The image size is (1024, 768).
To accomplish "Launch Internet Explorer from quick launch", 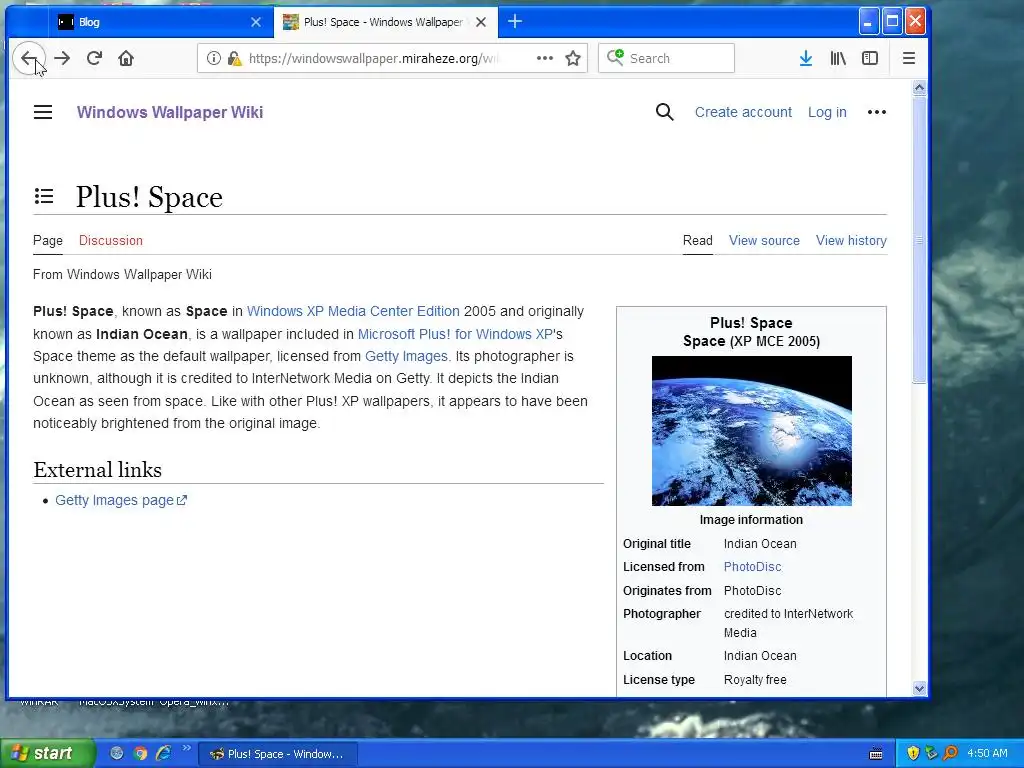I will (x=163, y=754).
